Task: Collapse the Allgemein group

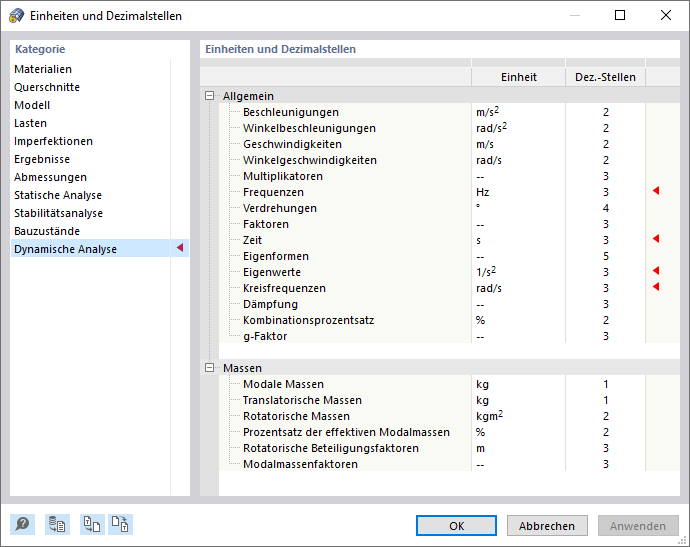Action: [x=209, y=96]
